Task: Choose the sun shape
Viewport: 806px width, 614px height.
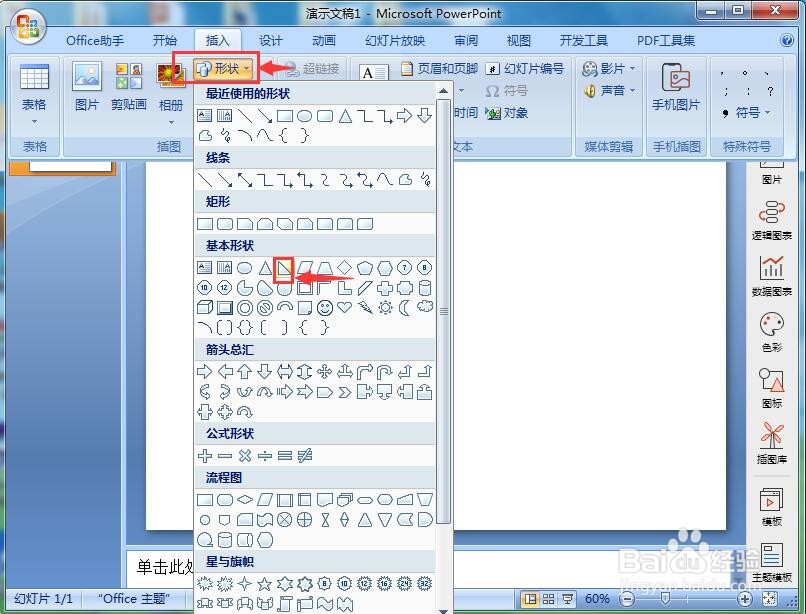Action: (385, 308)
